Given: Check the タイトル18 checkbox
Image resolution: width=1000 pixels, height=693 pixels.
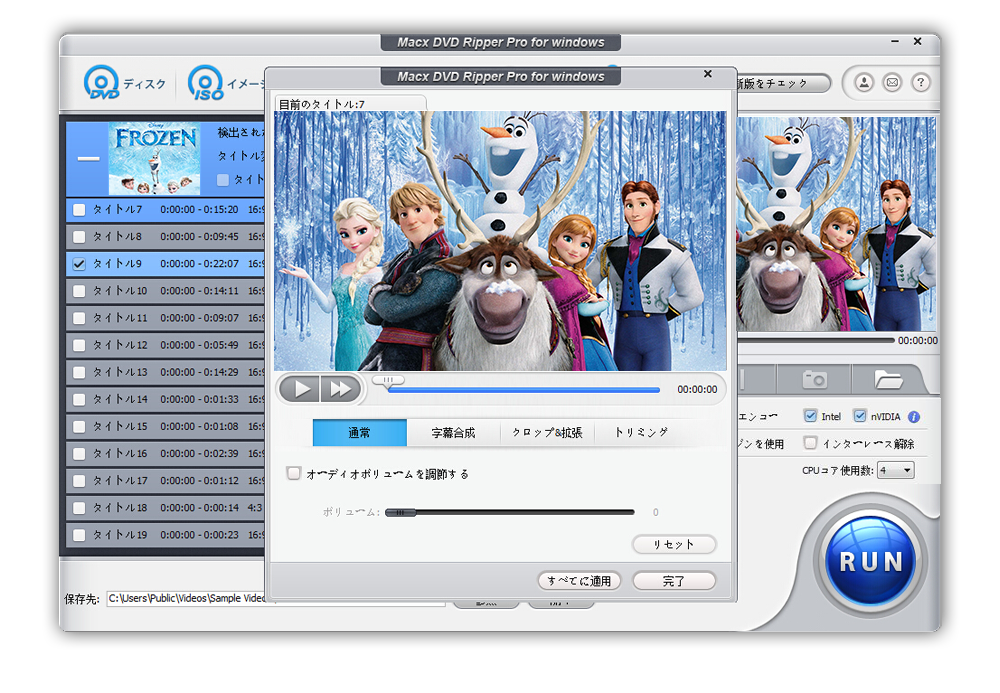Looking at the screenshot, I should pyautogui.click(x=79, y=508).
